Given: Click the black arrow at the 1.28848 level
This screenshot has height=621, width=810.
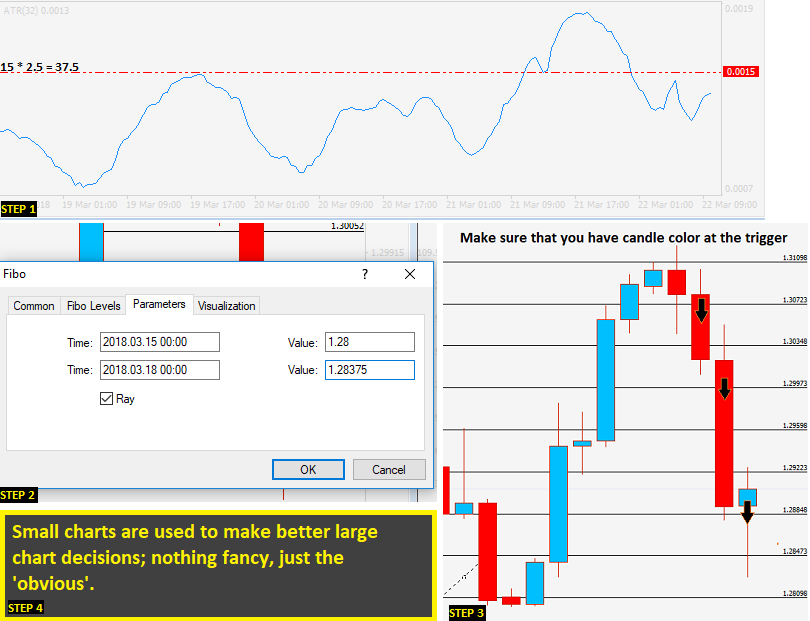Looking at the screenshot, I should click(747, 511).
